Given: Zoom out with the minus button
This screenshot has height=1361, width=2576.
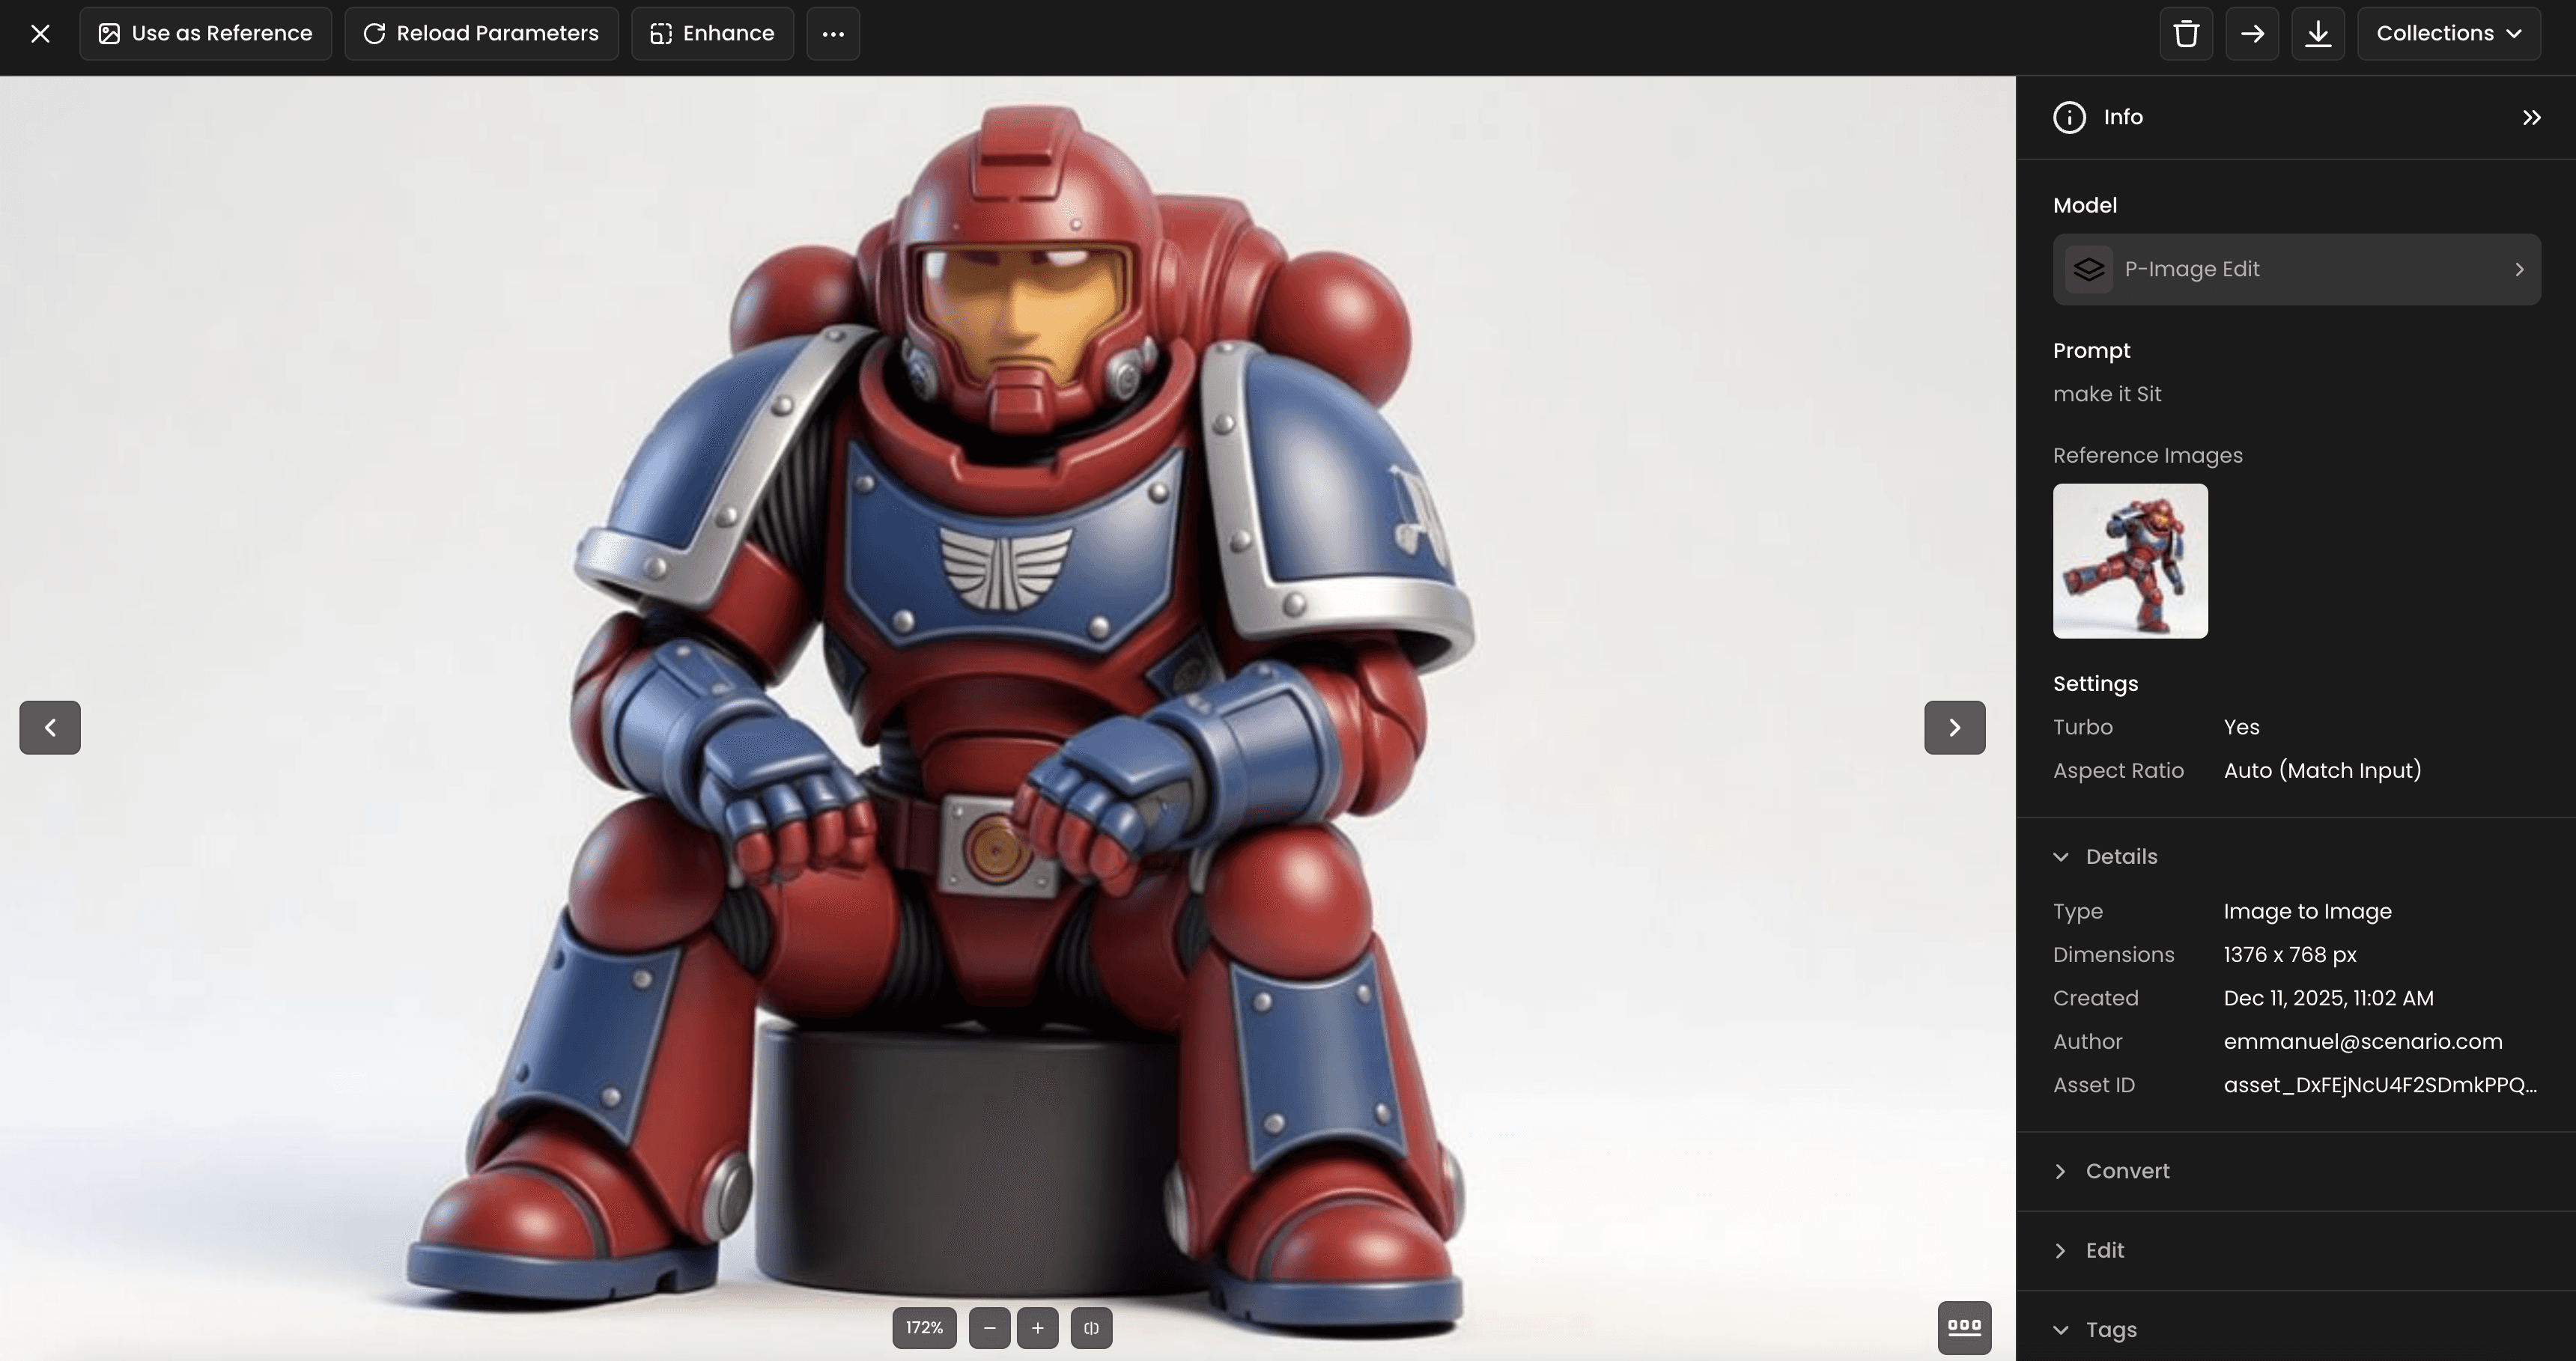Looking at the screenshot, I should coord(989,1328).
